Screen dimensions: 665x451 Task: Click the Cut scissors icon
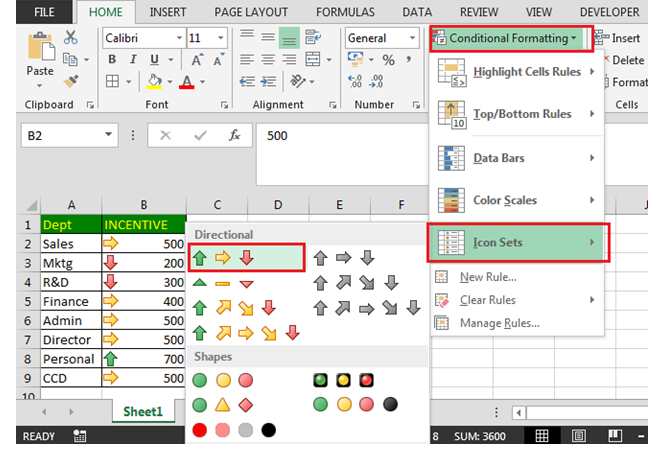click(x=71, y=38)
